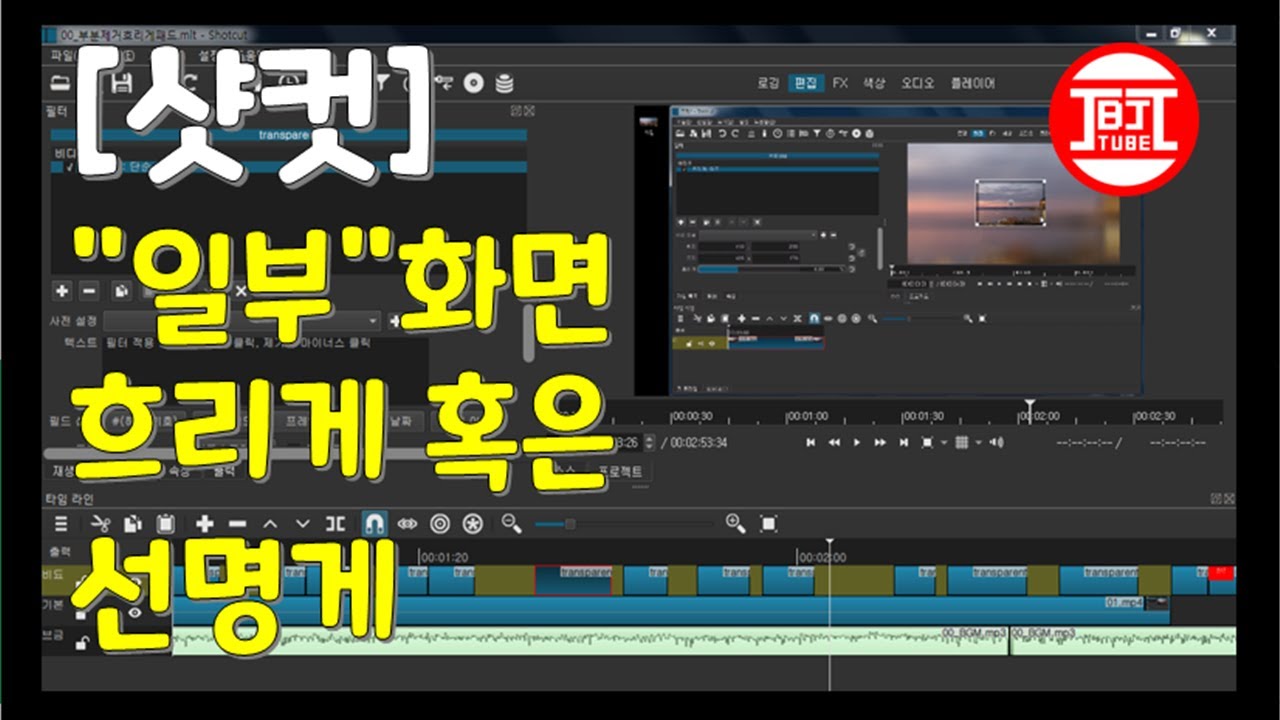
Task: Overwrite the clip with down chevron icon
Action: (303, 523)
